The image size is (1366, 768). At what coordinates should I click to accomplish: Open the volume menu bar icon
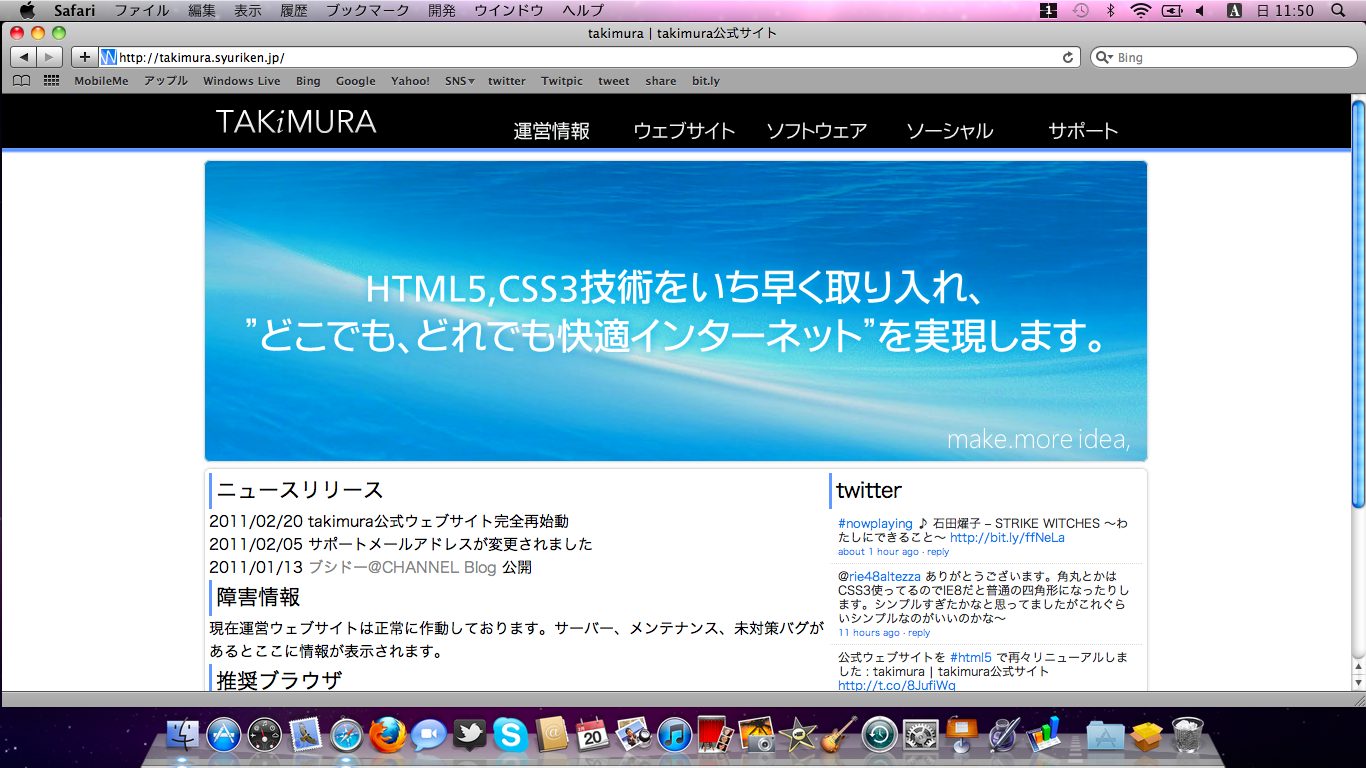(1200, 11)
